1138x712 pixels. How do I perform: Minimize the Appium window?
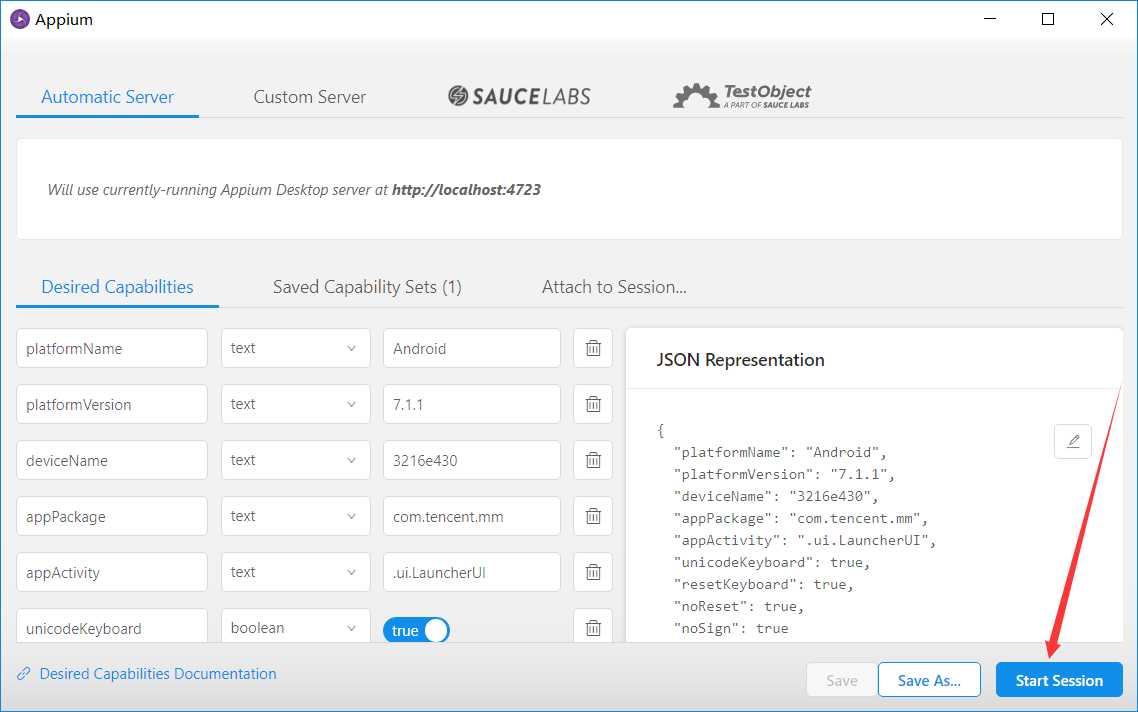pos(990,19)
